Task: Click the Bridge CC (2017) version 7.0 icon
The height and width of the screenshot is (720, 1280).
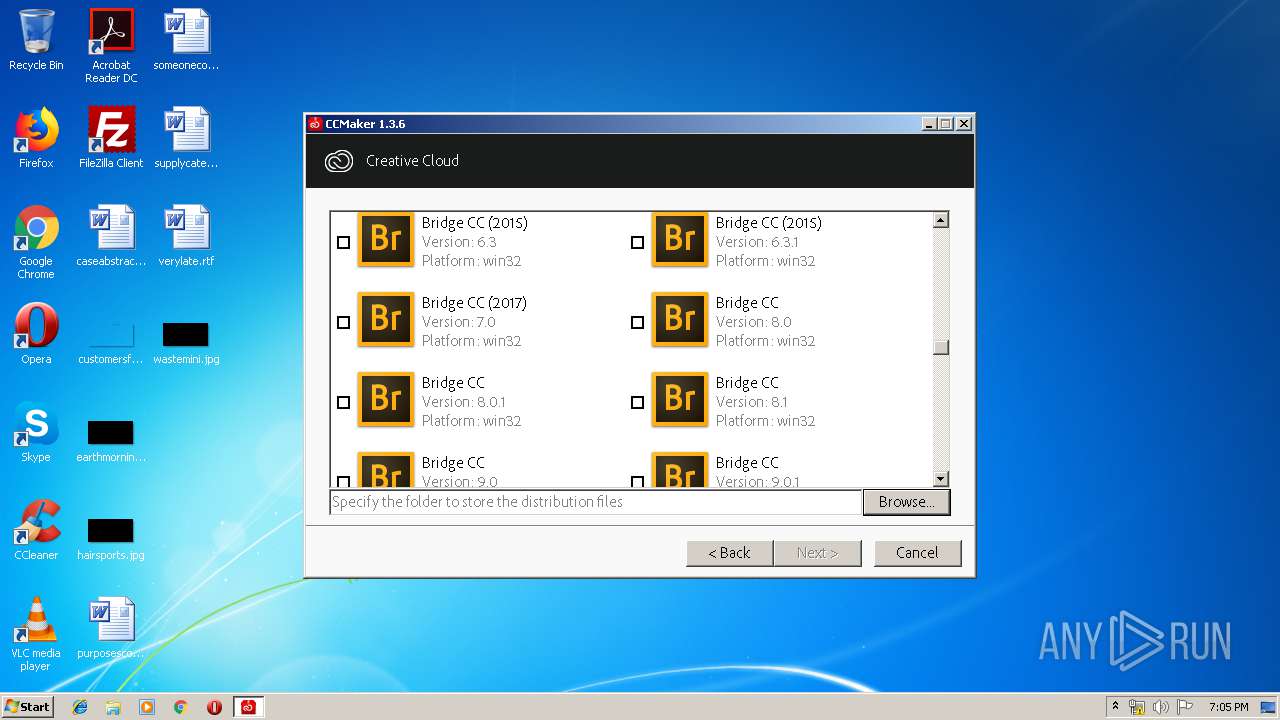Action: tap(386, 320)
